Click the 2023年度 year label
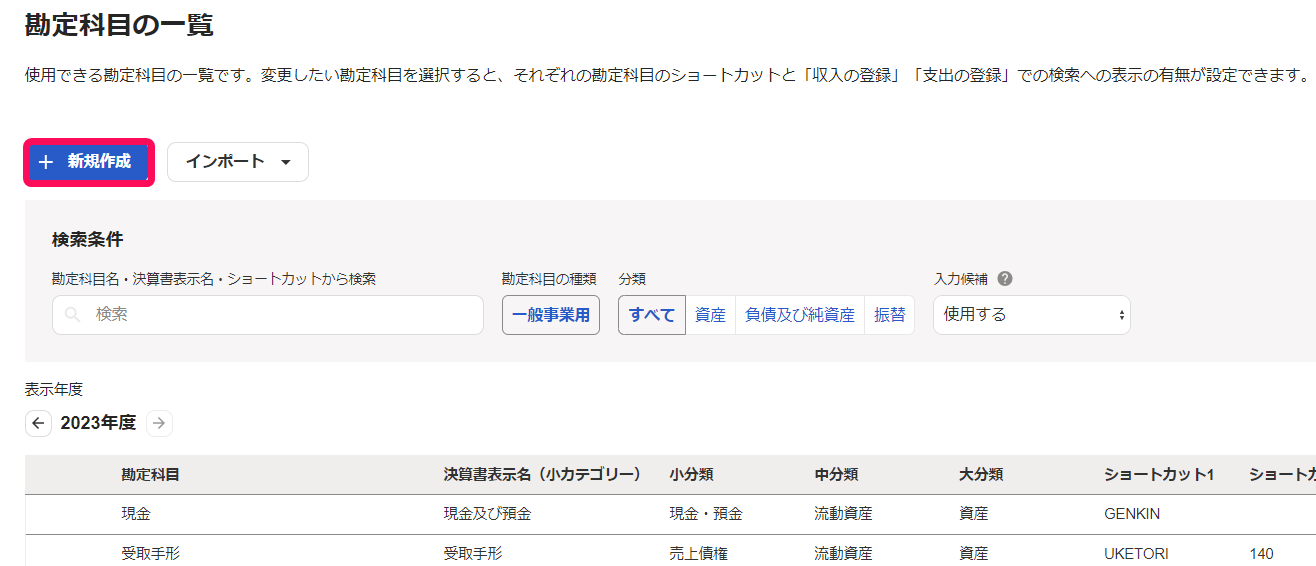This screenshot has width=1316, height=566. point(98,423)
